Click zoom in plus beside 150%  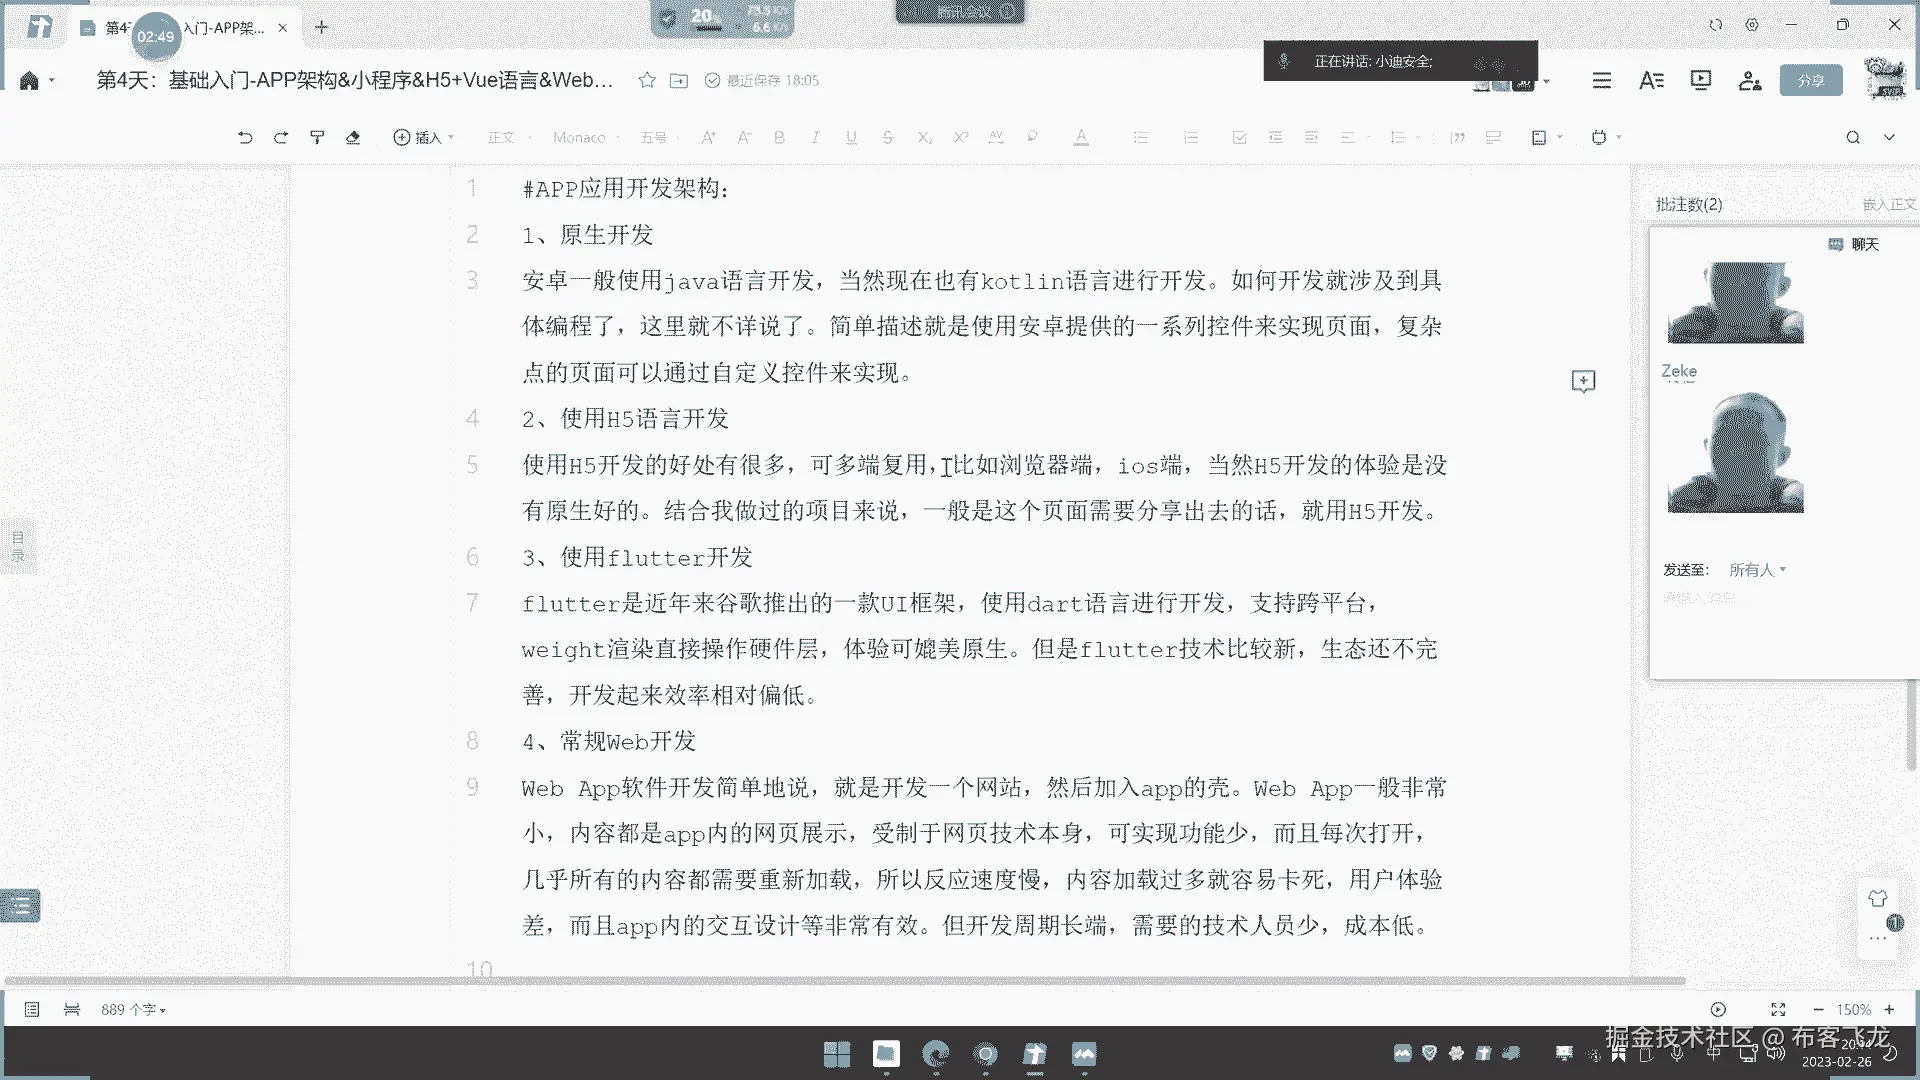coord(1889,1010)
